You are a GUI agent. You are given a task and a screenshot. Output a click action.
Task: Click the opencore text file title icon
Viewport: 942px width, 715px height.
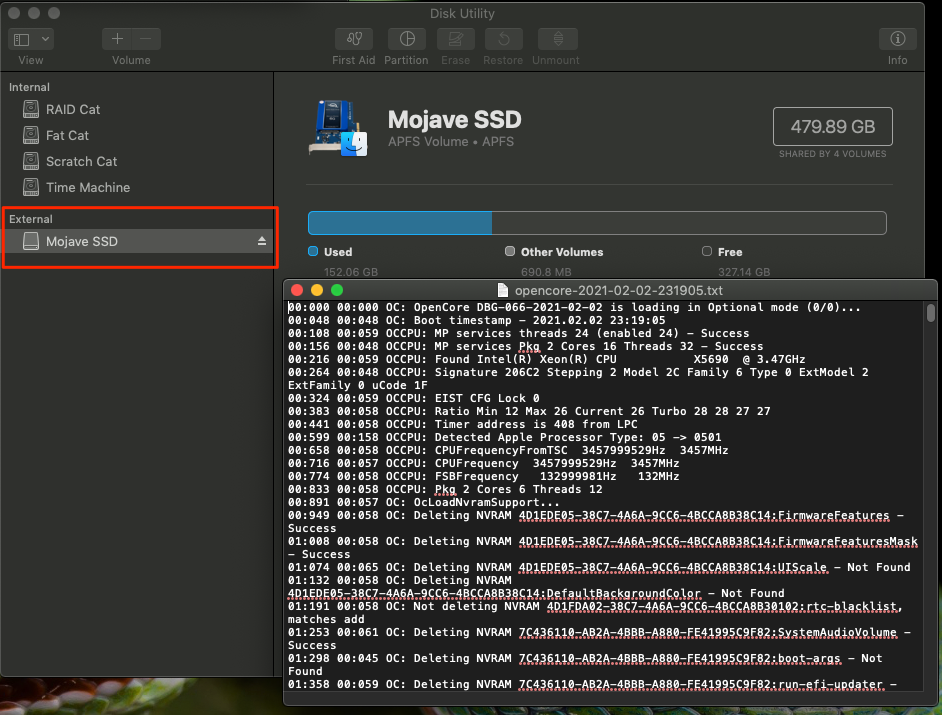coord(503,290)
